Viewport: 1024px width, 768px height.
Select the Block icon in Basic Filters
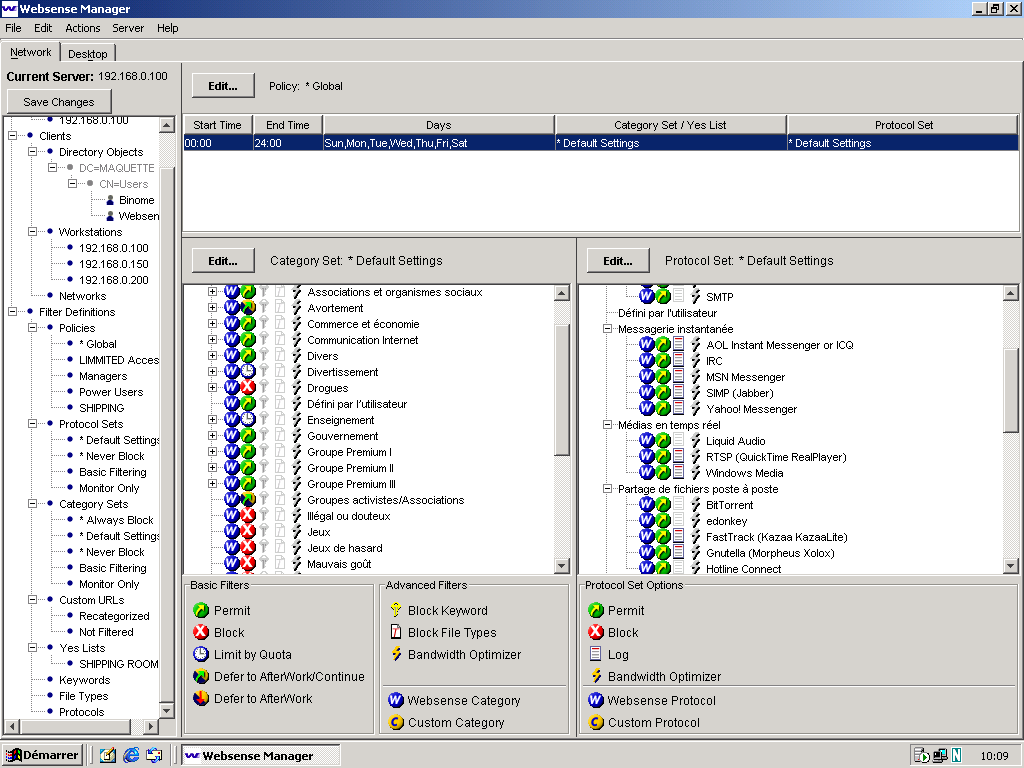coord(201,633)
